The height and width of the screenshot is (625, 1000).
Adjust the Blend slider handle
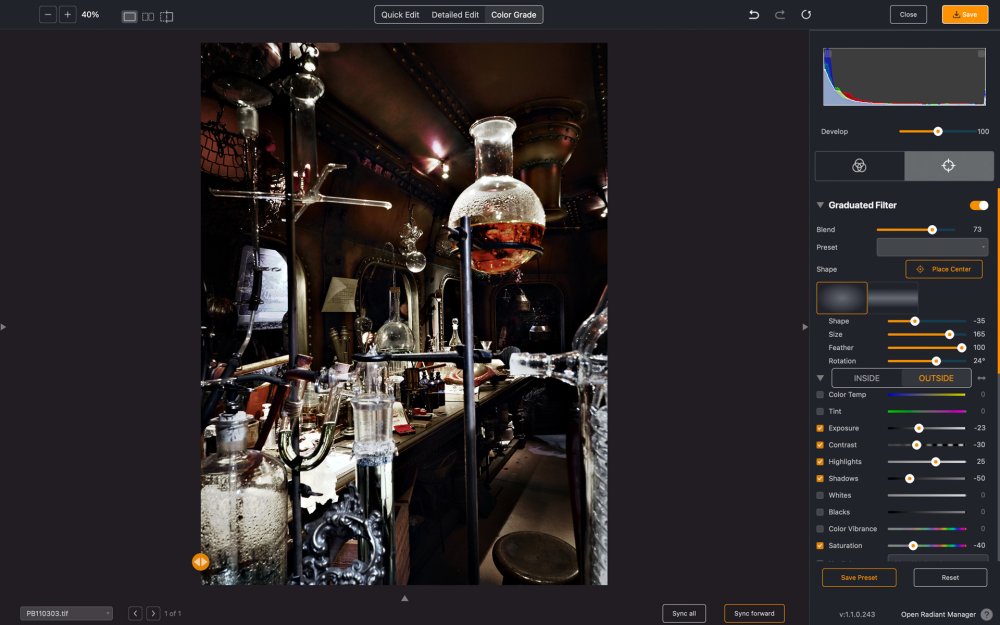click(x=932, y=230)
